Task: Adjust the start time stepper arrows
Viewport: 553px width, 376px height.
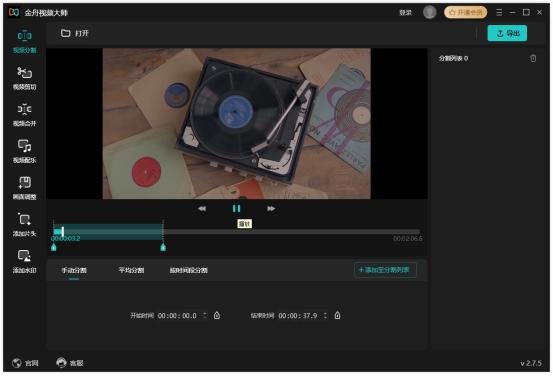Action: (205, 315)
